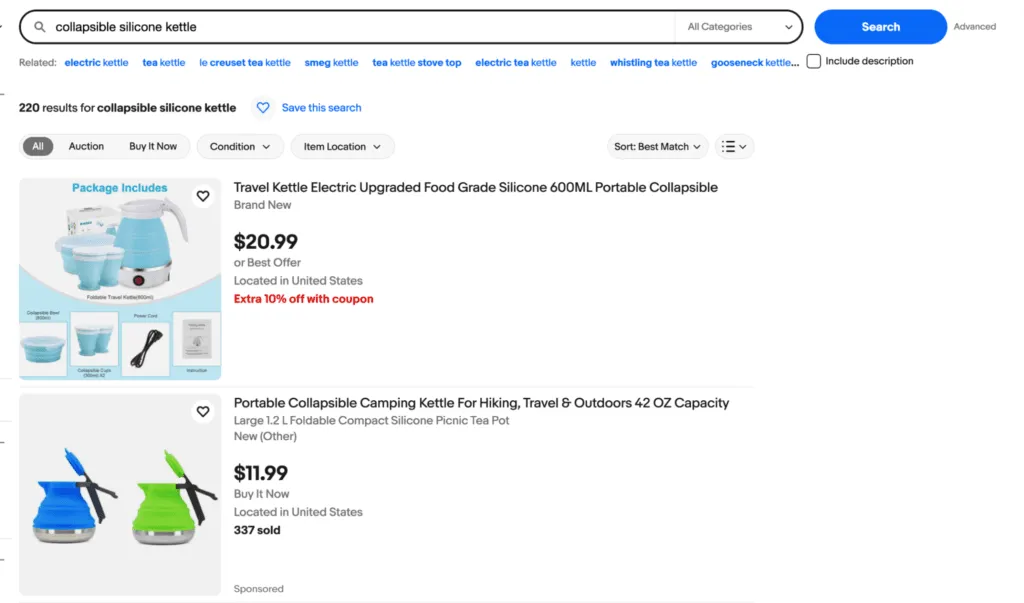Open the Travel Kettle Electric listing title
The width and height of the screenshot is (1024, 603).
(475, 187)
